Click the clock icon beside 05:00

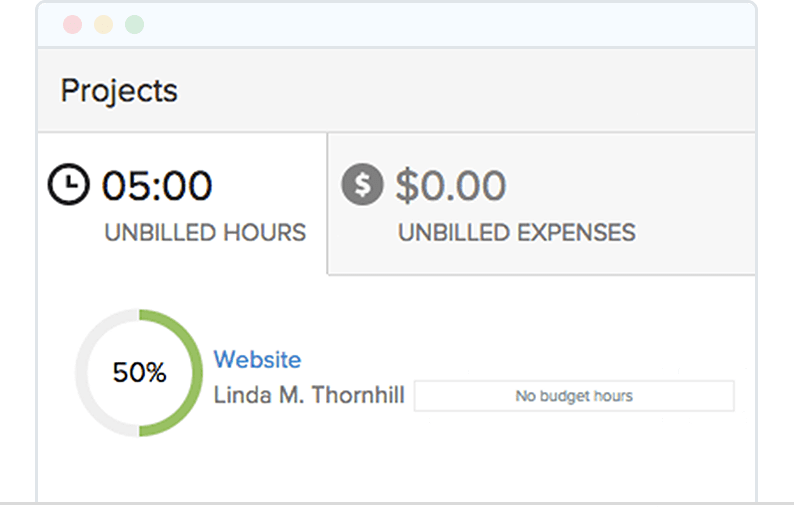(x=69, y=186)
